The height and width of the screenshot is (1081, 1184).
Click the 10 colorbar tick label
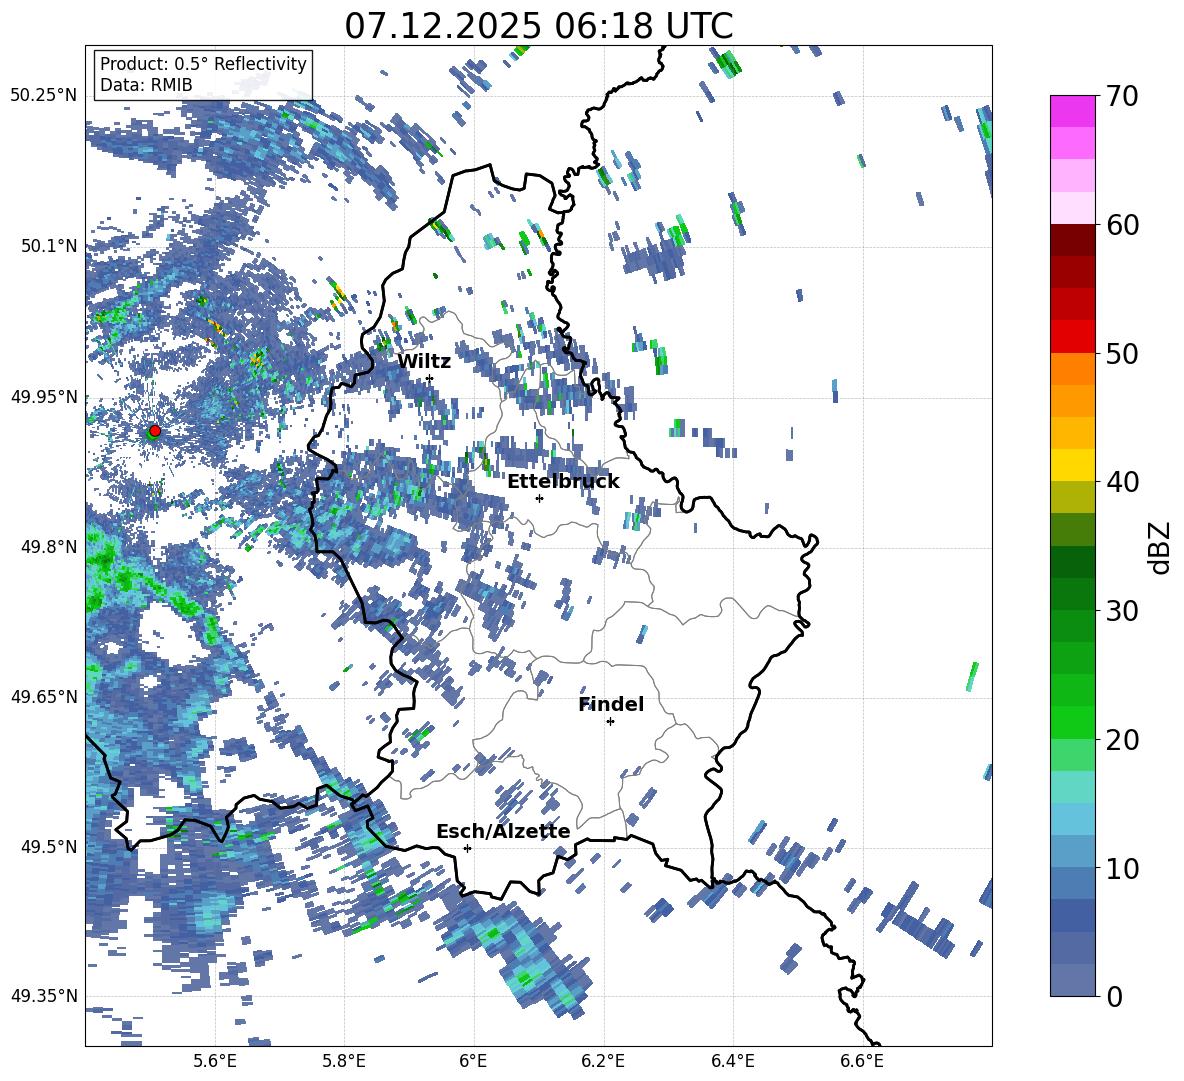pos(1122,867)
